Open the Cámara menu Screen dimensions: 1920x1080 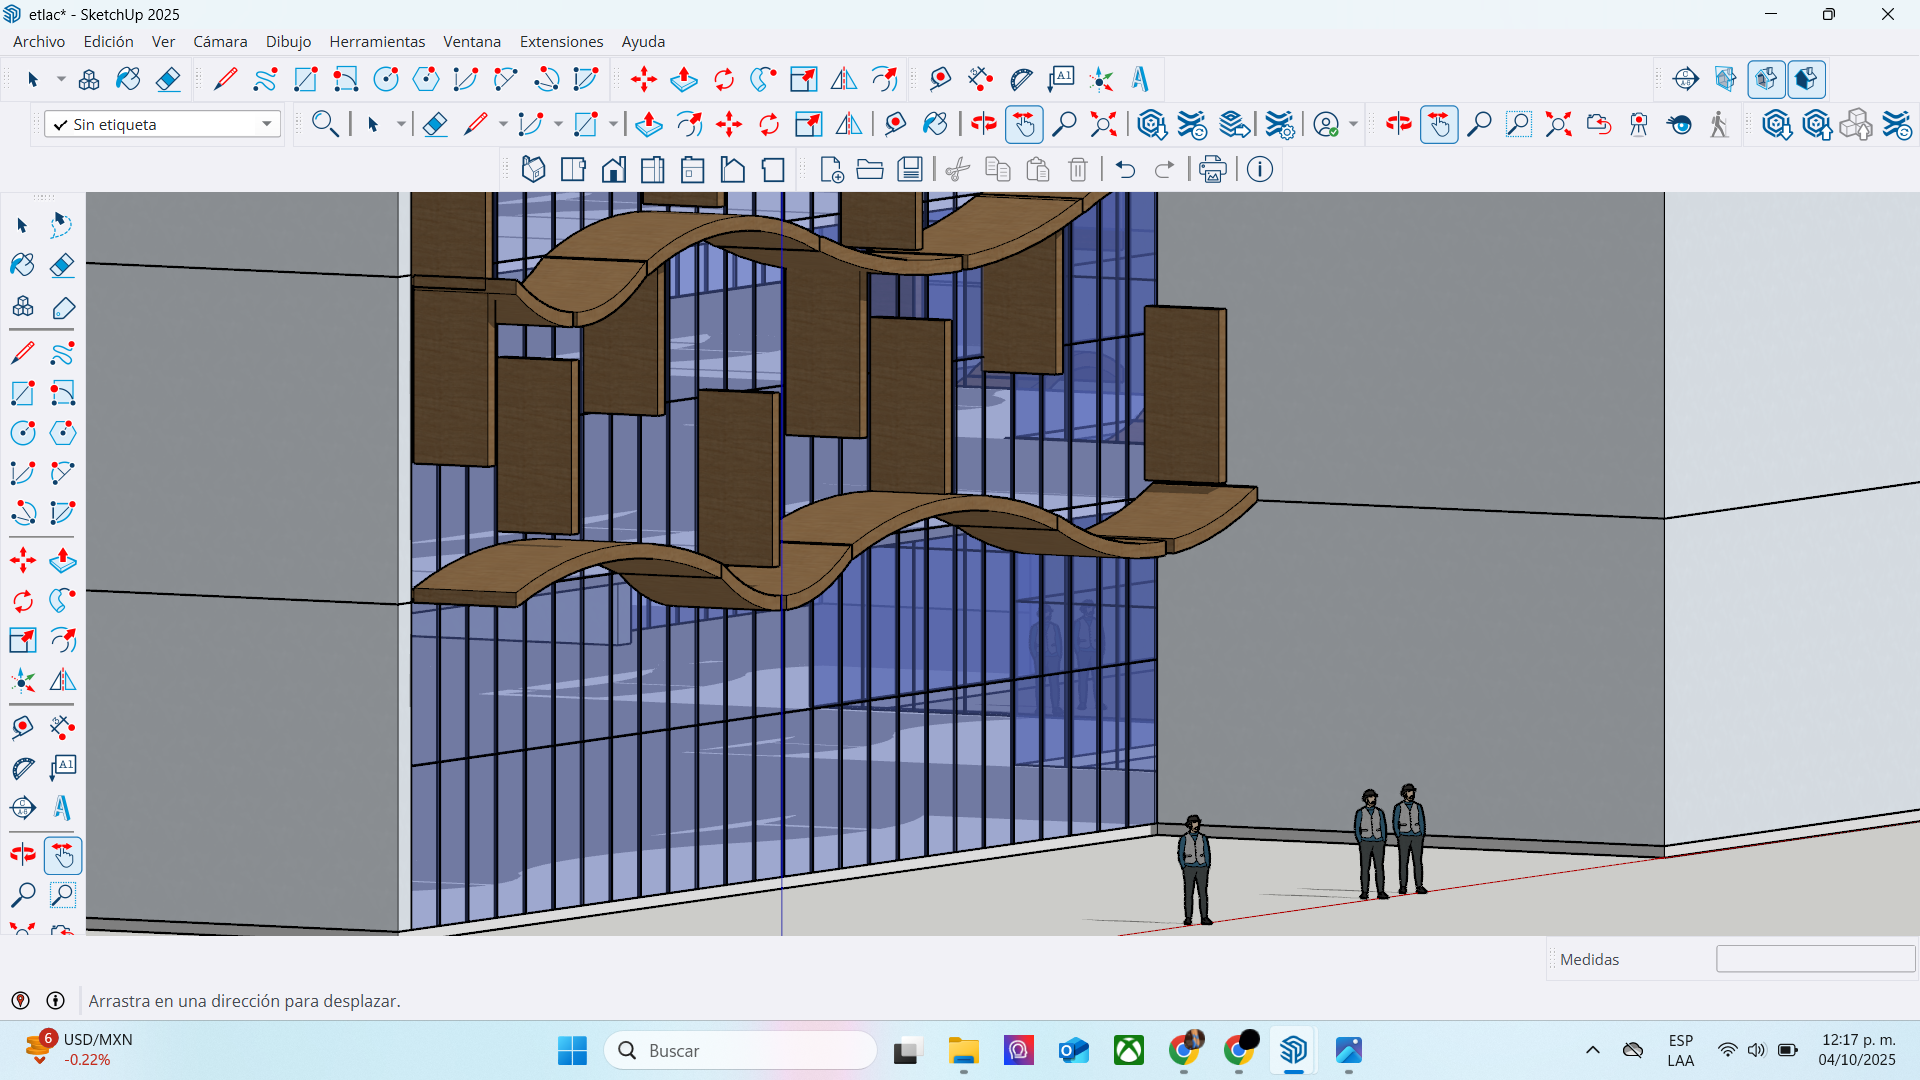coord(220,41)
